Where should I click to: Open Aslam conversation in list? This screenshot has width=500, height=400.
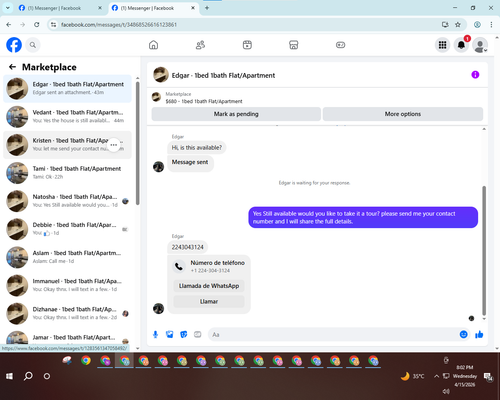(x=67, y=257)
